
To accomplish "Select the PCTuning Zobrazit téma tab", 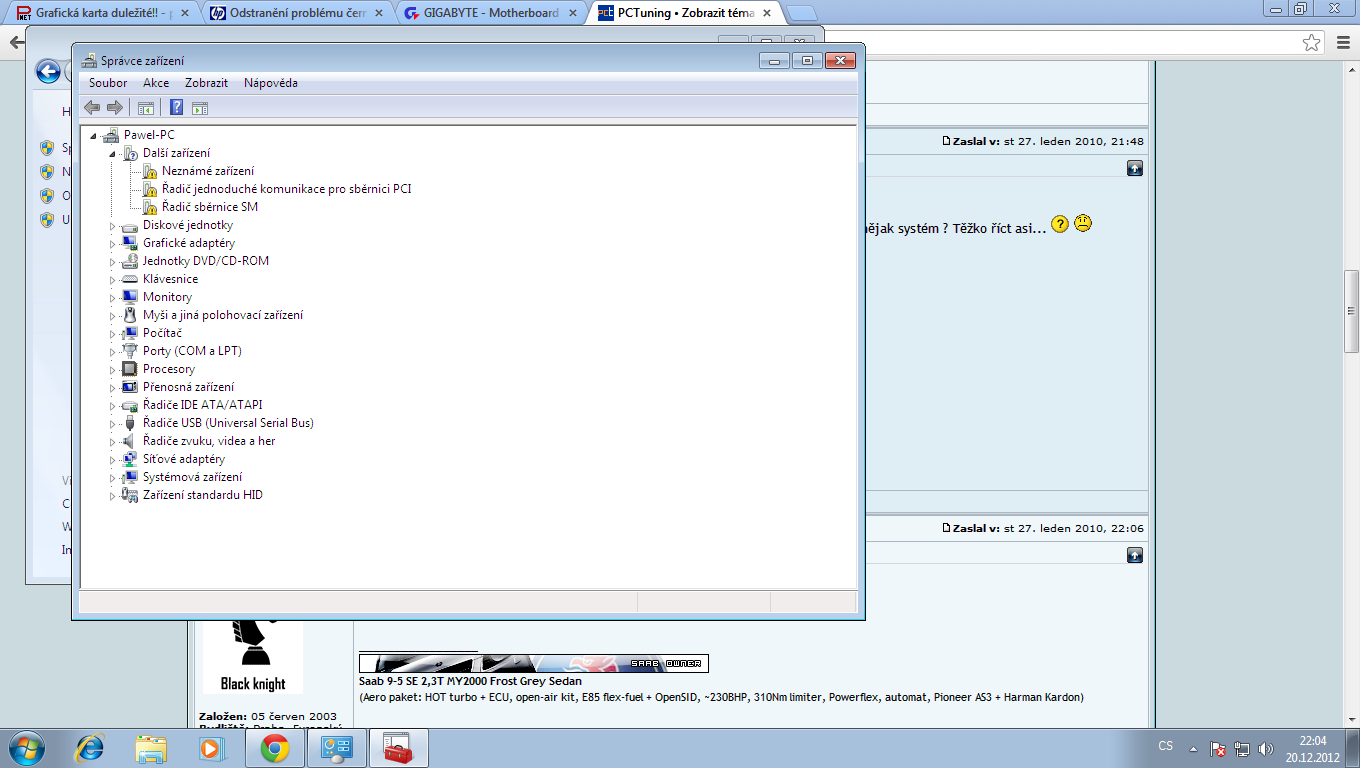I will [x=685, y=13].
